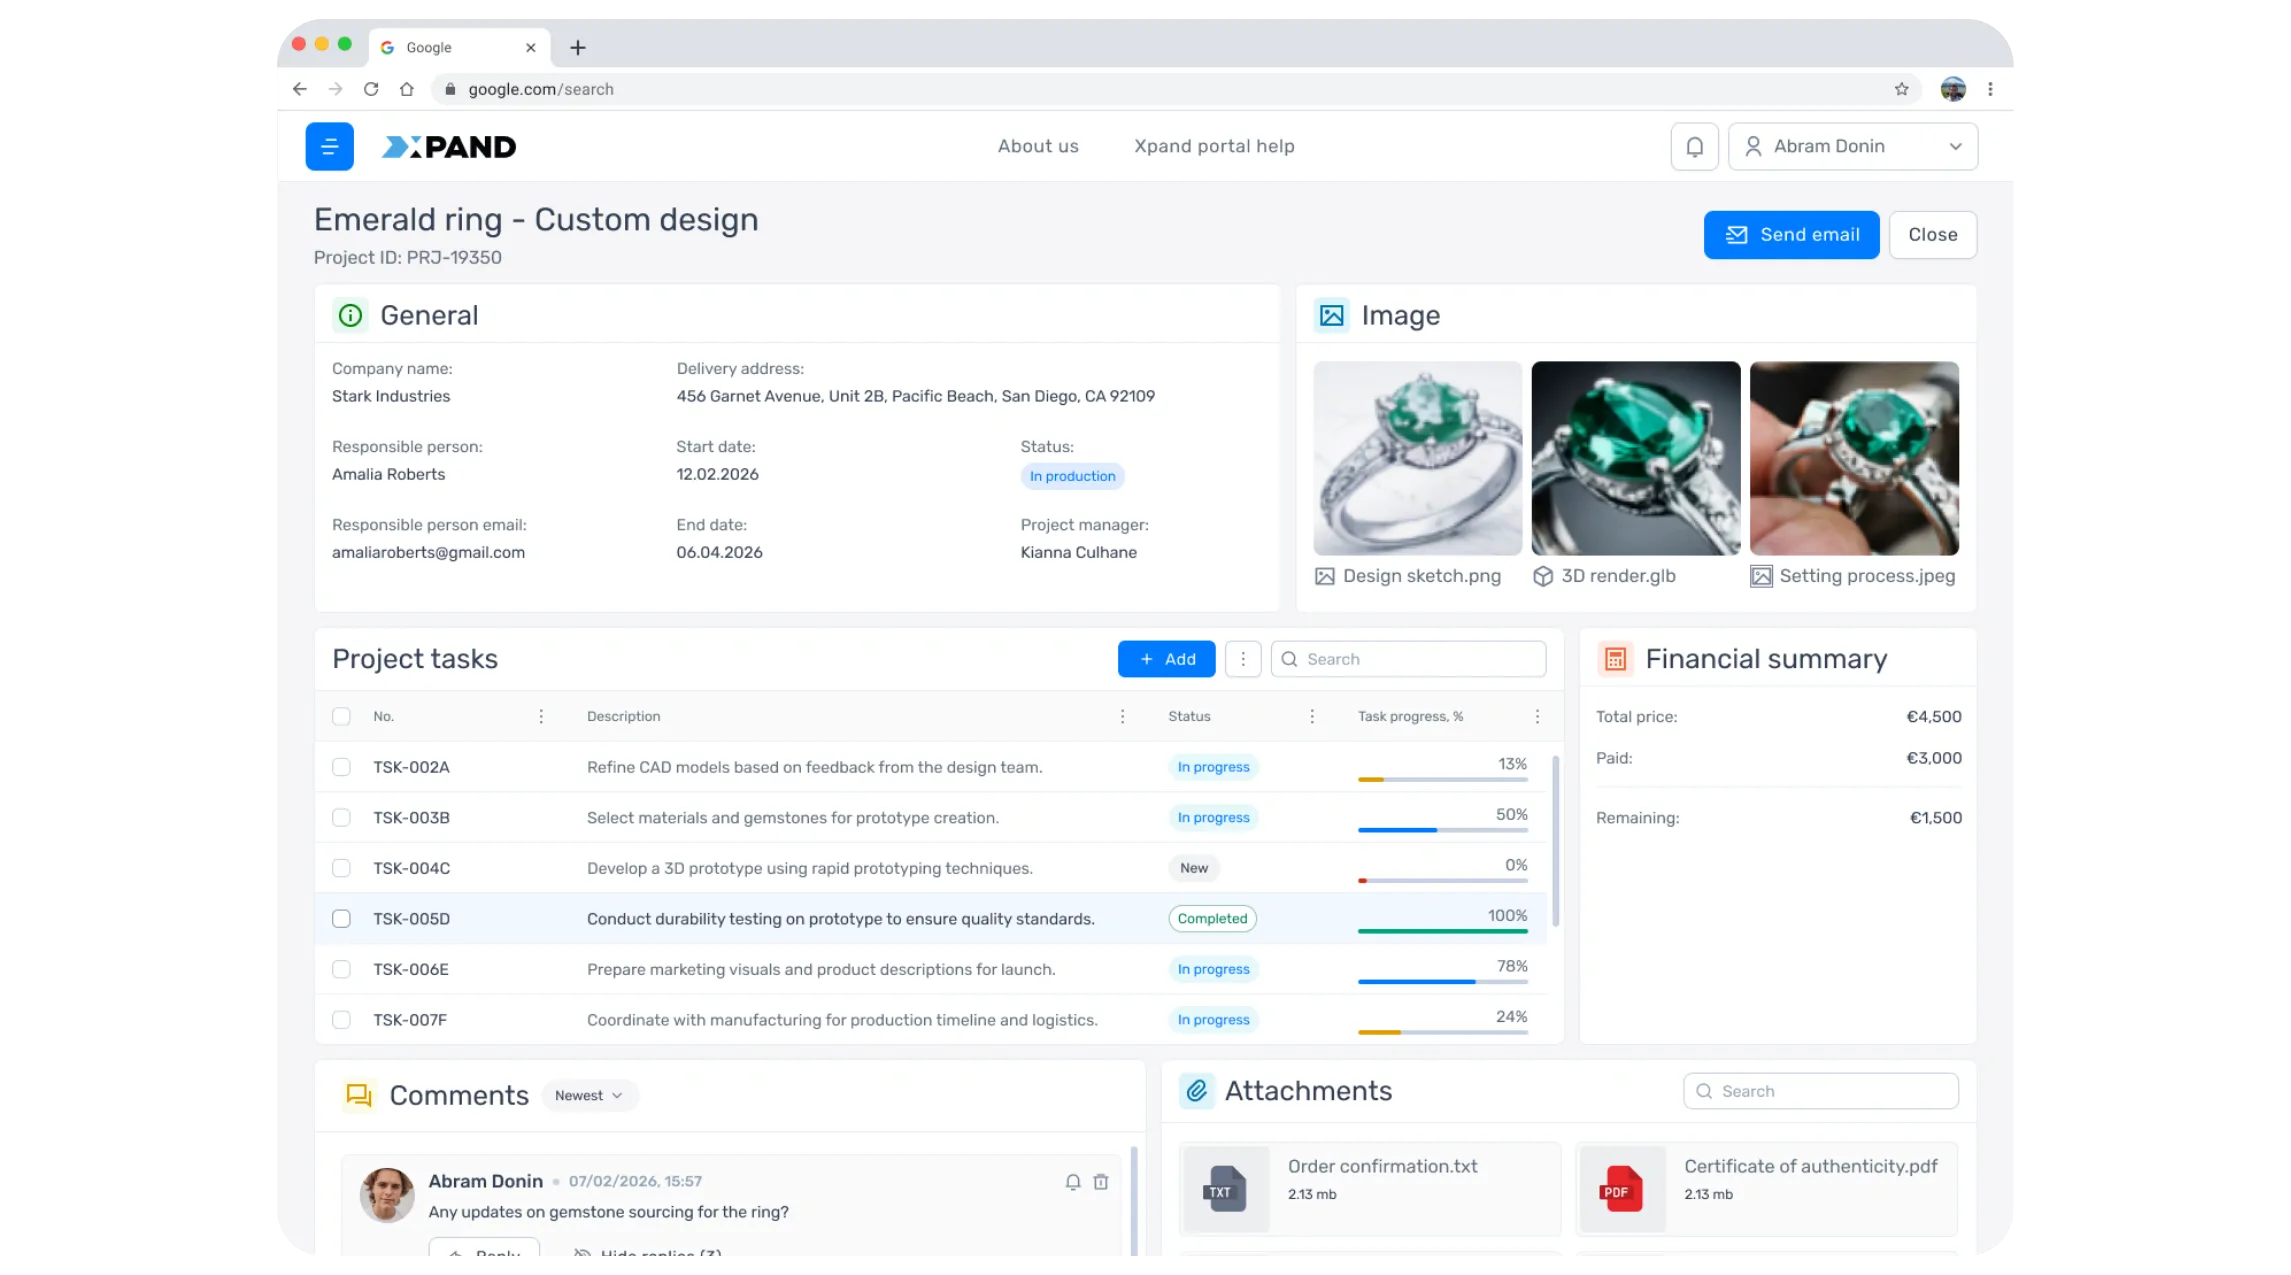Screen dimensions: 2291x1275
Task: Click the New status badge for TSK-004C
Action: [x=1193, y=868]
